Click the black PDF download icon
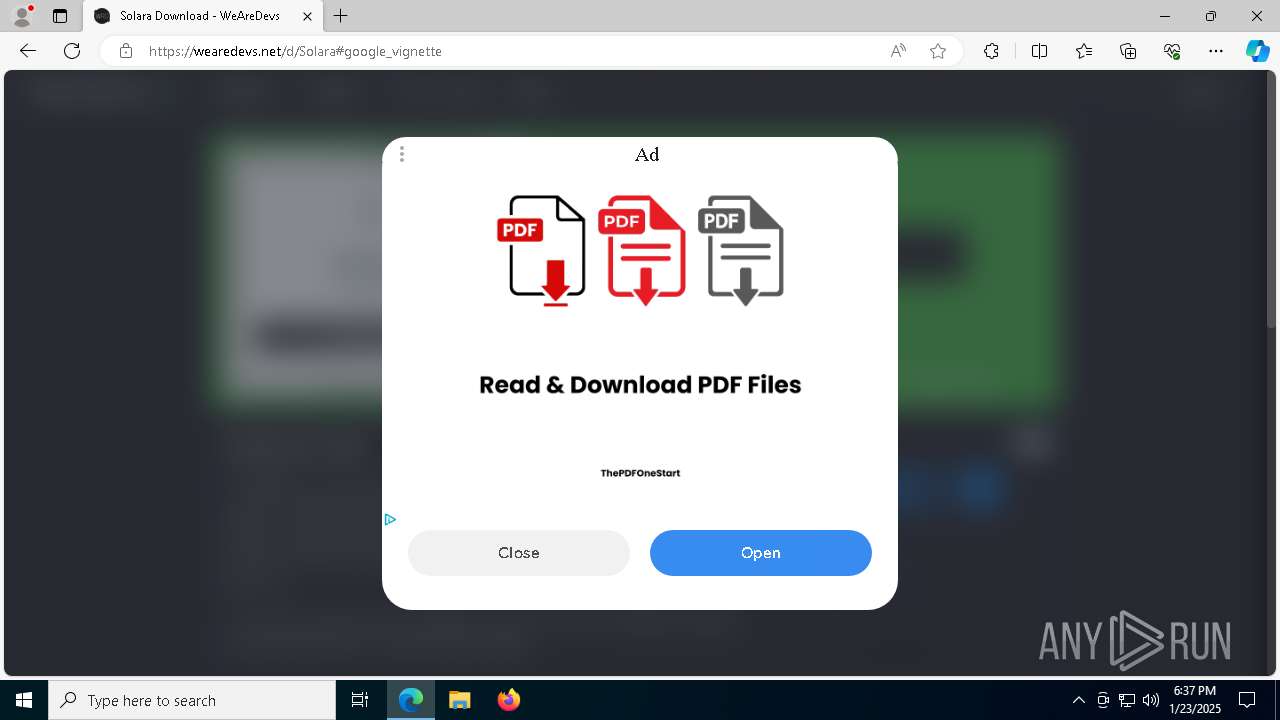This screenshot has height=720, width=1280. pyautogui.click(x=541, y=250)
